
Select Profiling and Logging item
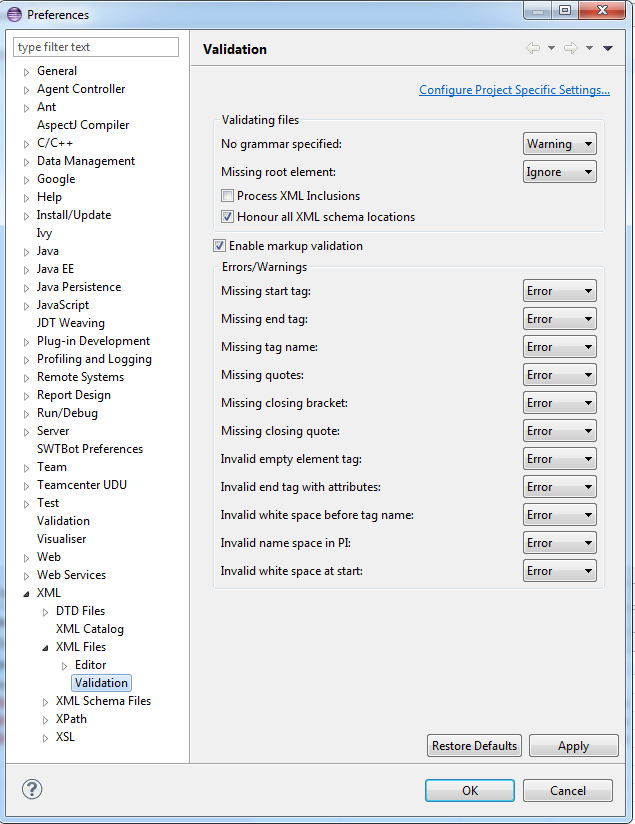[94, 359]
